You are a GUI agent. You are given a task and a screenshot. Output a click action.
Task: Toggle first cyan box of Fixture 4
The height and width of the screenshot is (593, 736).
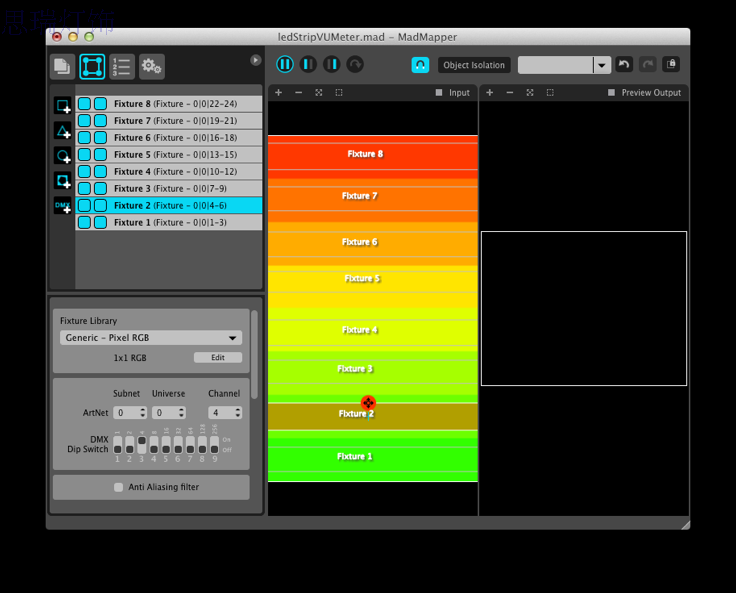pos(84,171)
